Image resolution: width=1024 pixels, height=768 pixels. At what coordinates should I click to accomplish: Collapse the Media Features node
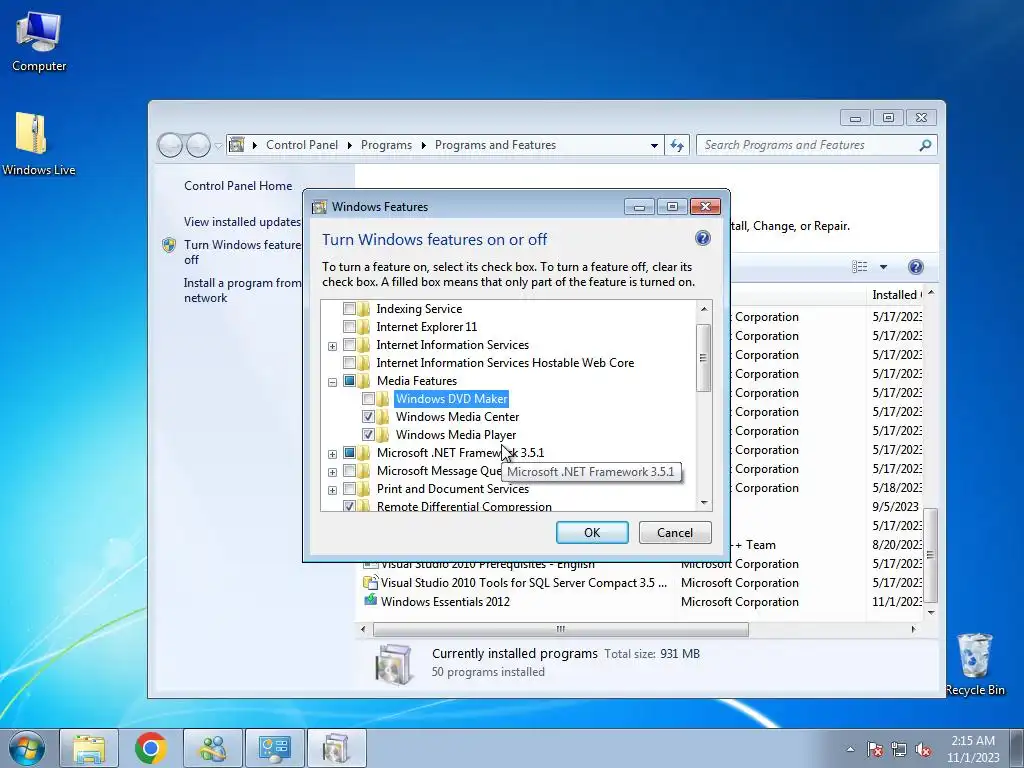click(x=332, y=382)
